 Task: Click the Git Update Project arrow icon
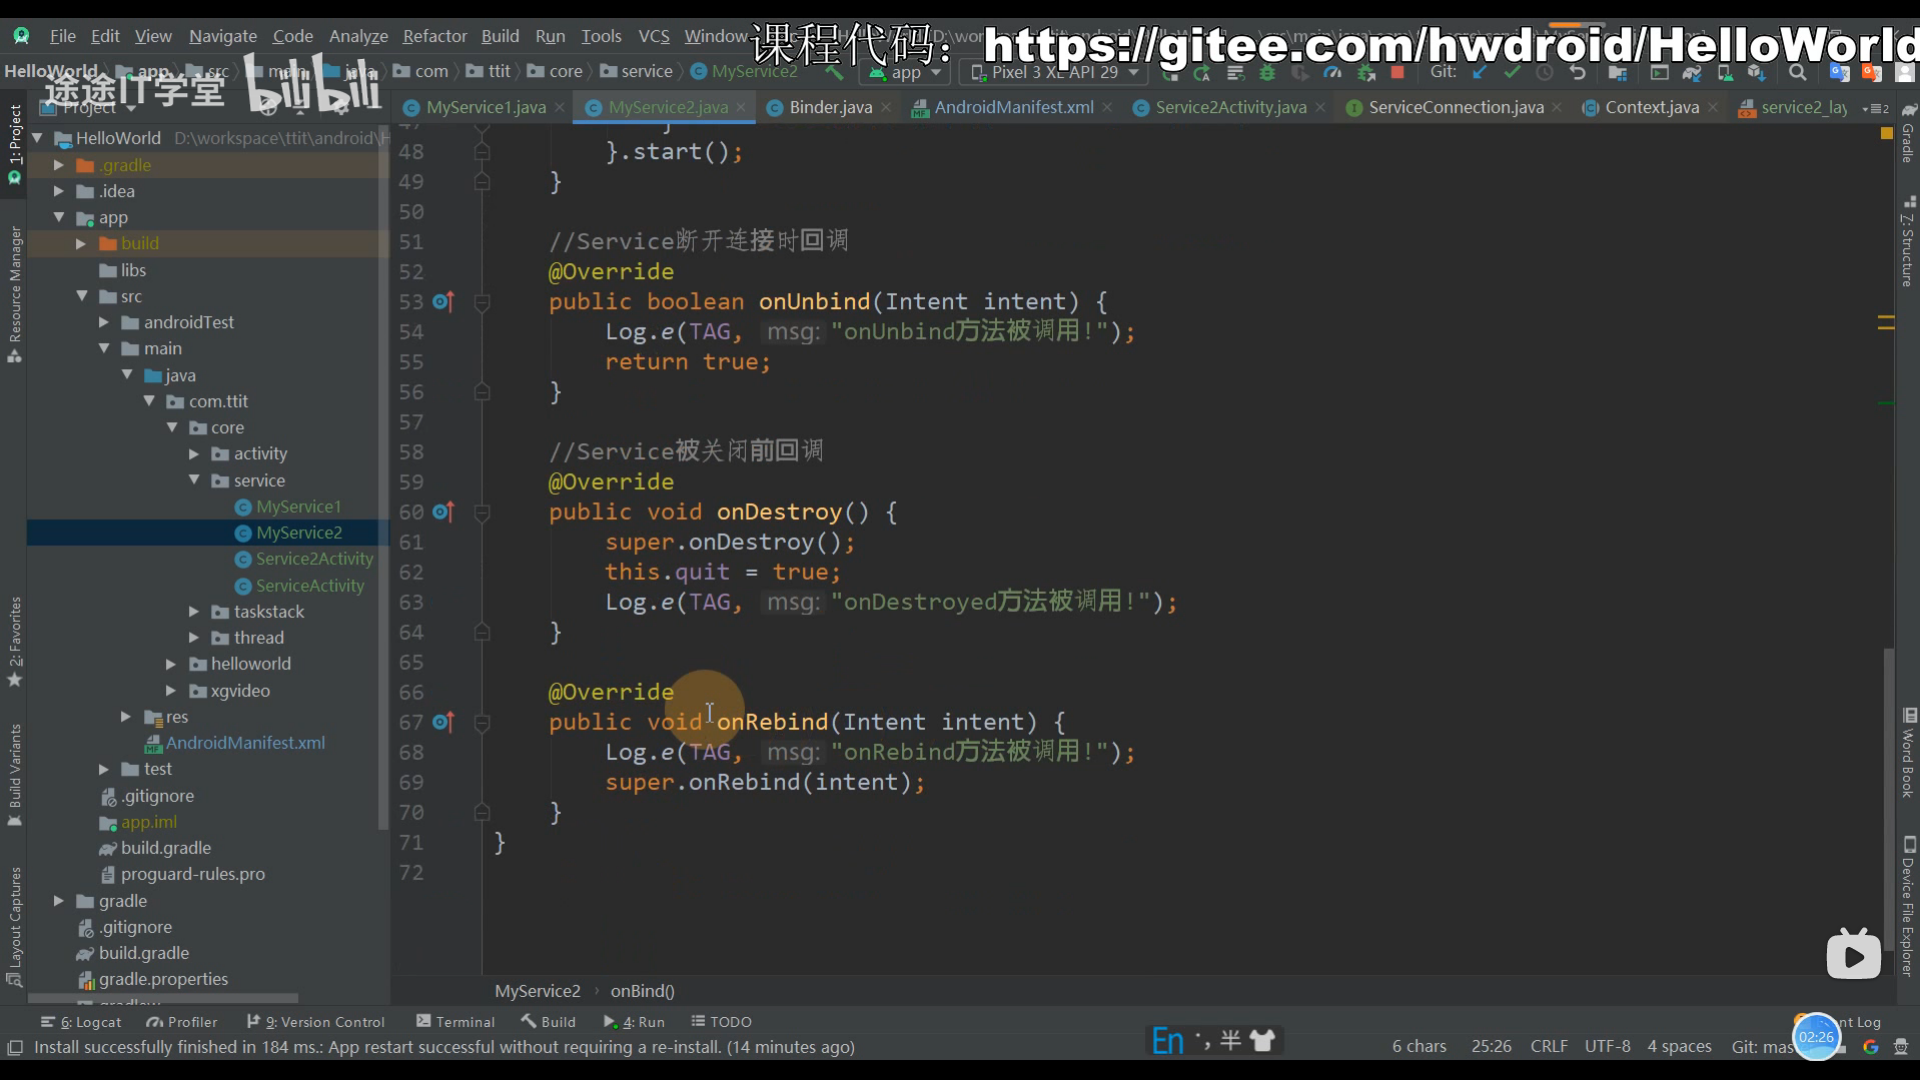[1480, 72]
